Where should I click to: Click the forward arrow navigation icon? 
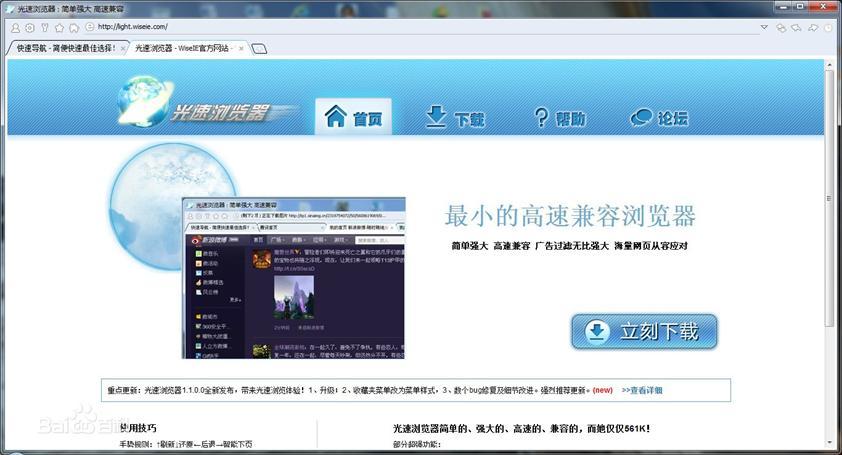pos(814,27)
